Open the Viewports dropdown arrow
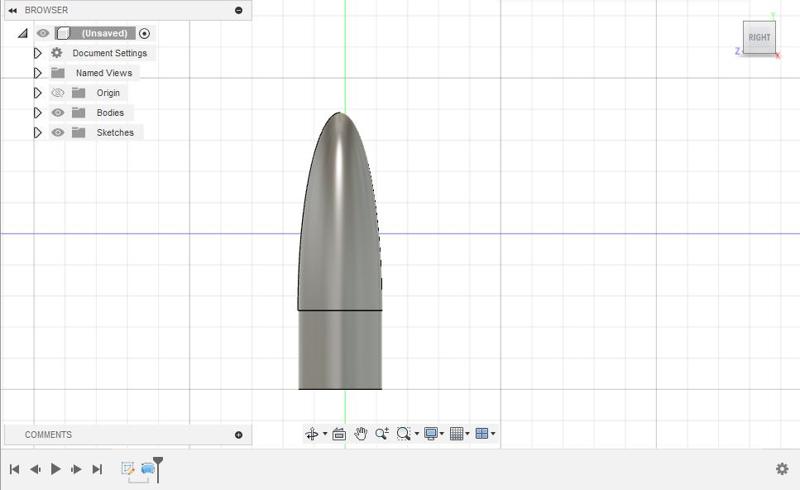The image size is (800, 490). (x=493, y=434)
